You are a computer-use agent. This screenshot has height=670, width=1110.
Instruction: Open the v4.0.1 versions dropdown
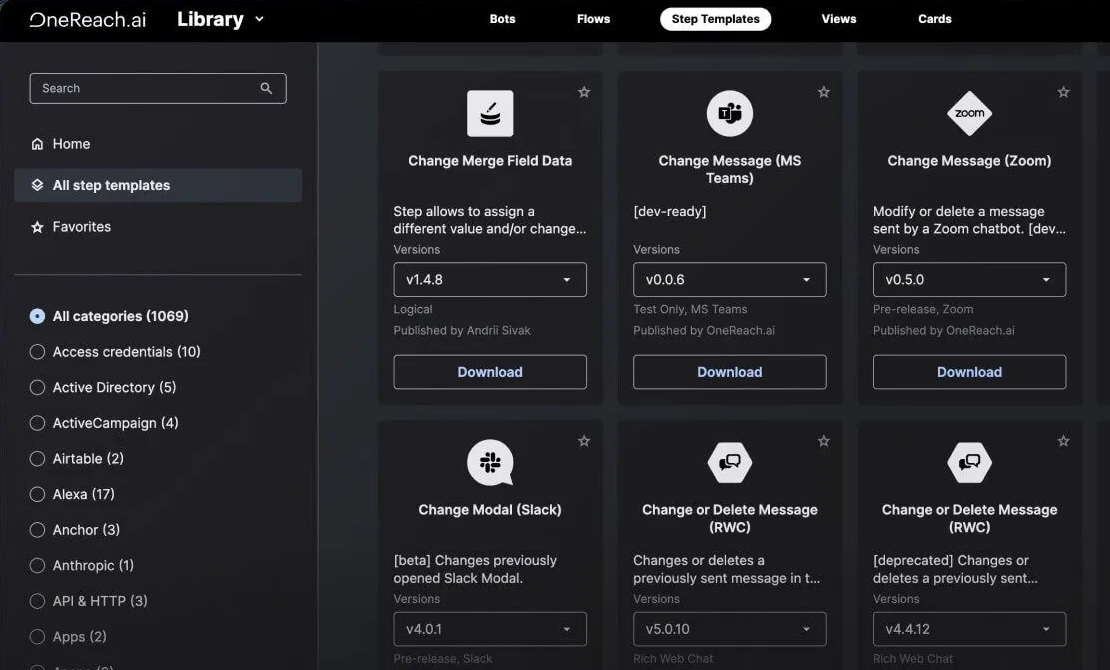[x=490, y=629]
